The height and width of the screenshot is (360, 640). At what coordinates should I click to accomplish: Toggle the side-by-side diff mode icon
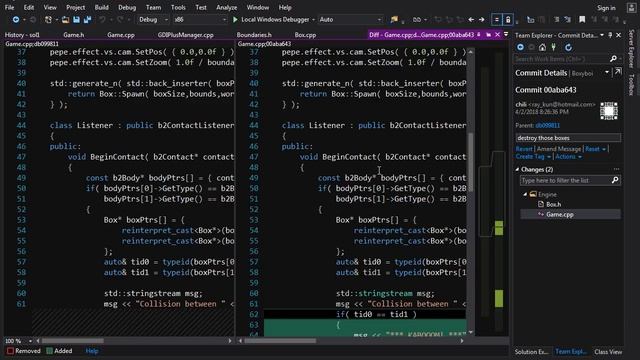point(496,20)
